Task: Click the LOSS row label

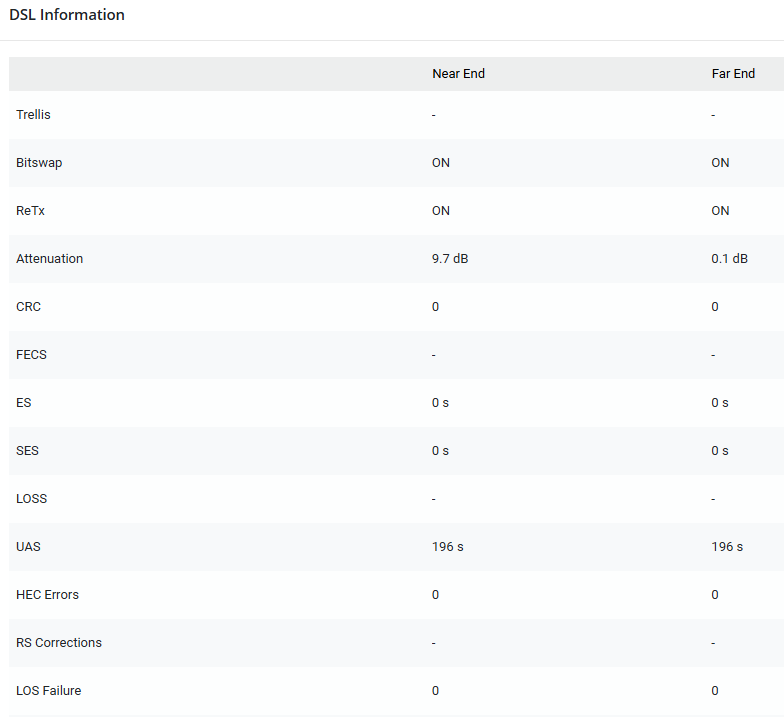Action: pos(31,499)
